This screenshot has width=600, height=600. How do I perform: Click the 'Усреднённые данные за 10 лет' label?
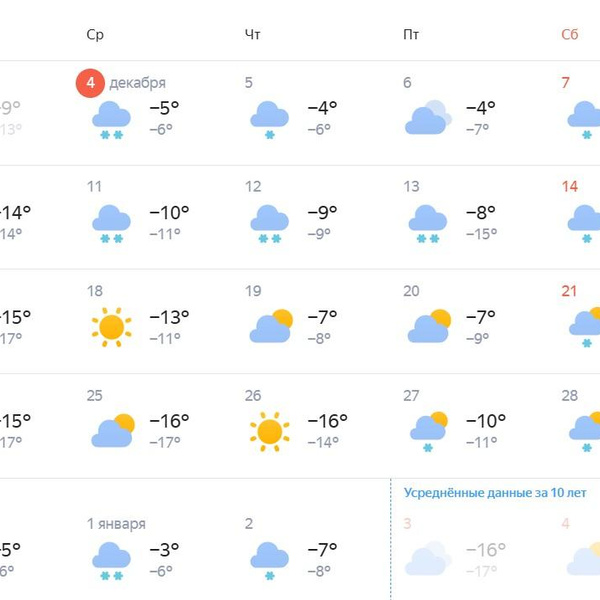[495, 493]
